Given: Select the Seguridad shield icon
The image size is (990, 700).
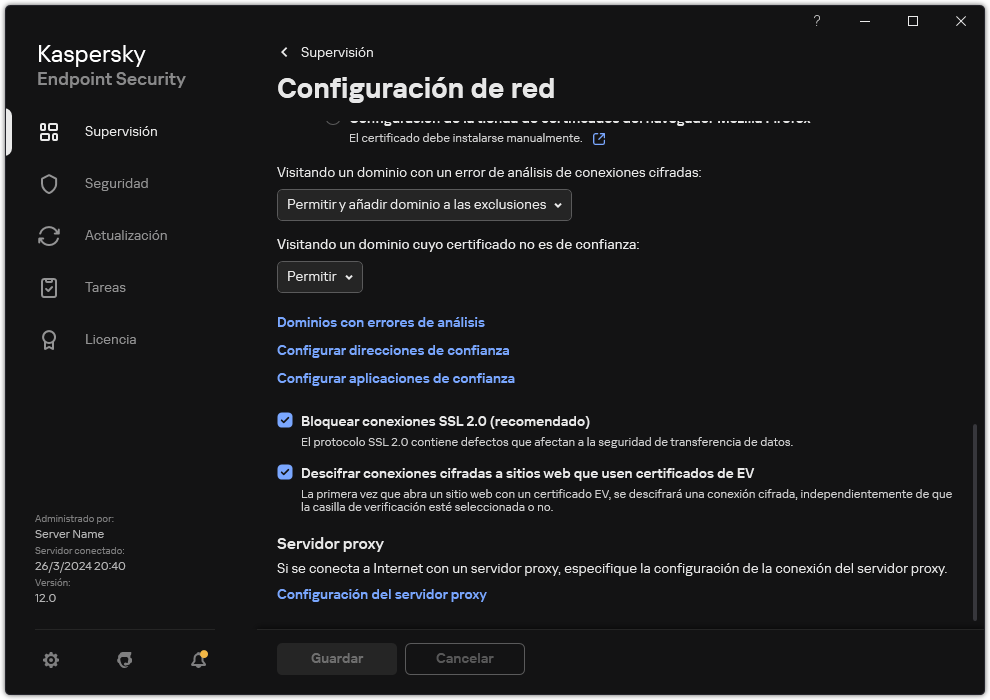Looking at the screenshot, I should click(x=49, y=183).
